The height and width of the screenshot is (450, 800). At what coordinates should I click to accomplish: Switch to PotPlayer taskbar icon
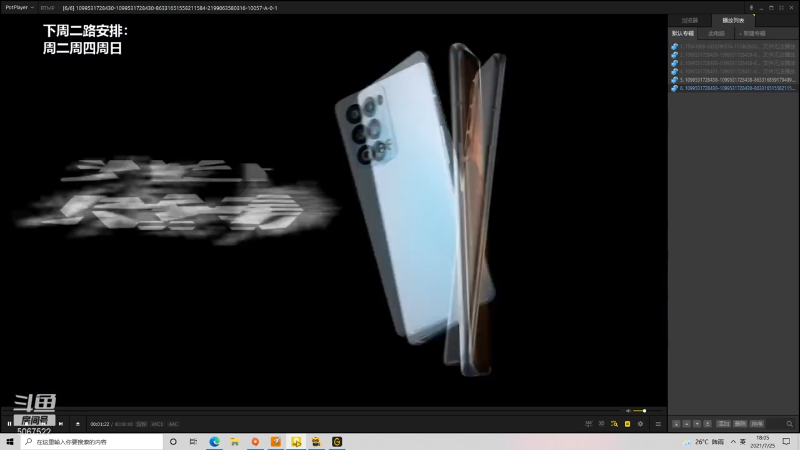[296, 442]
